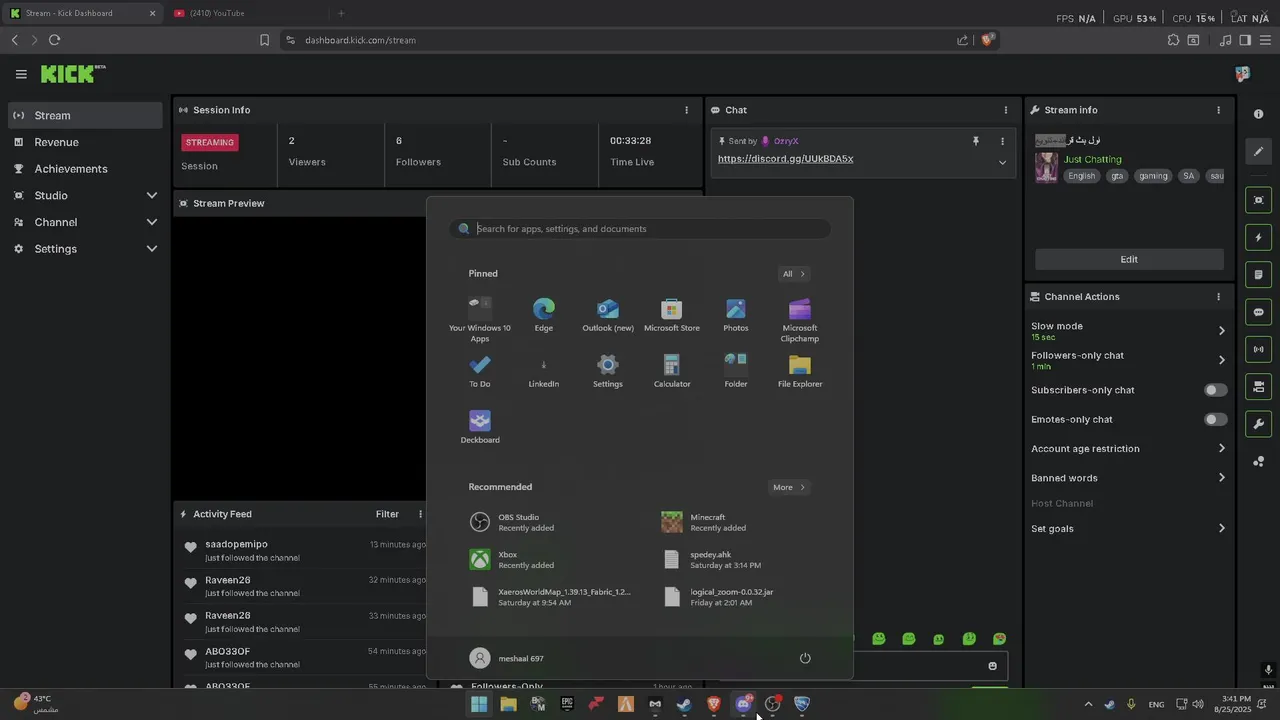Image resolution: width=1280 pixels, height=720 pixels.
Task: Click the lightning bolt sidebar icon
Action: coord(1258,237)
